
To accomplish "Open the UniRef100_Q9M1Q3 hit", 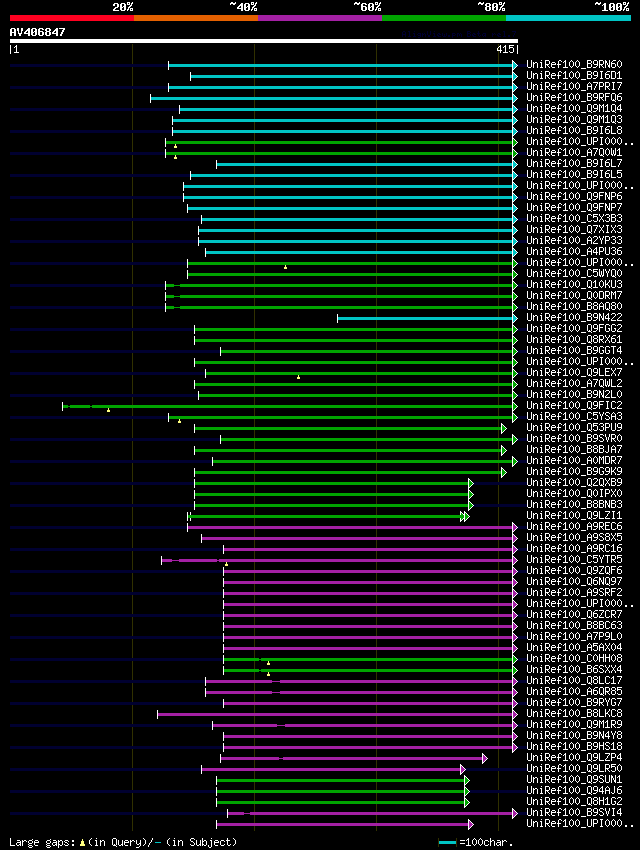I will pos(574,119).
